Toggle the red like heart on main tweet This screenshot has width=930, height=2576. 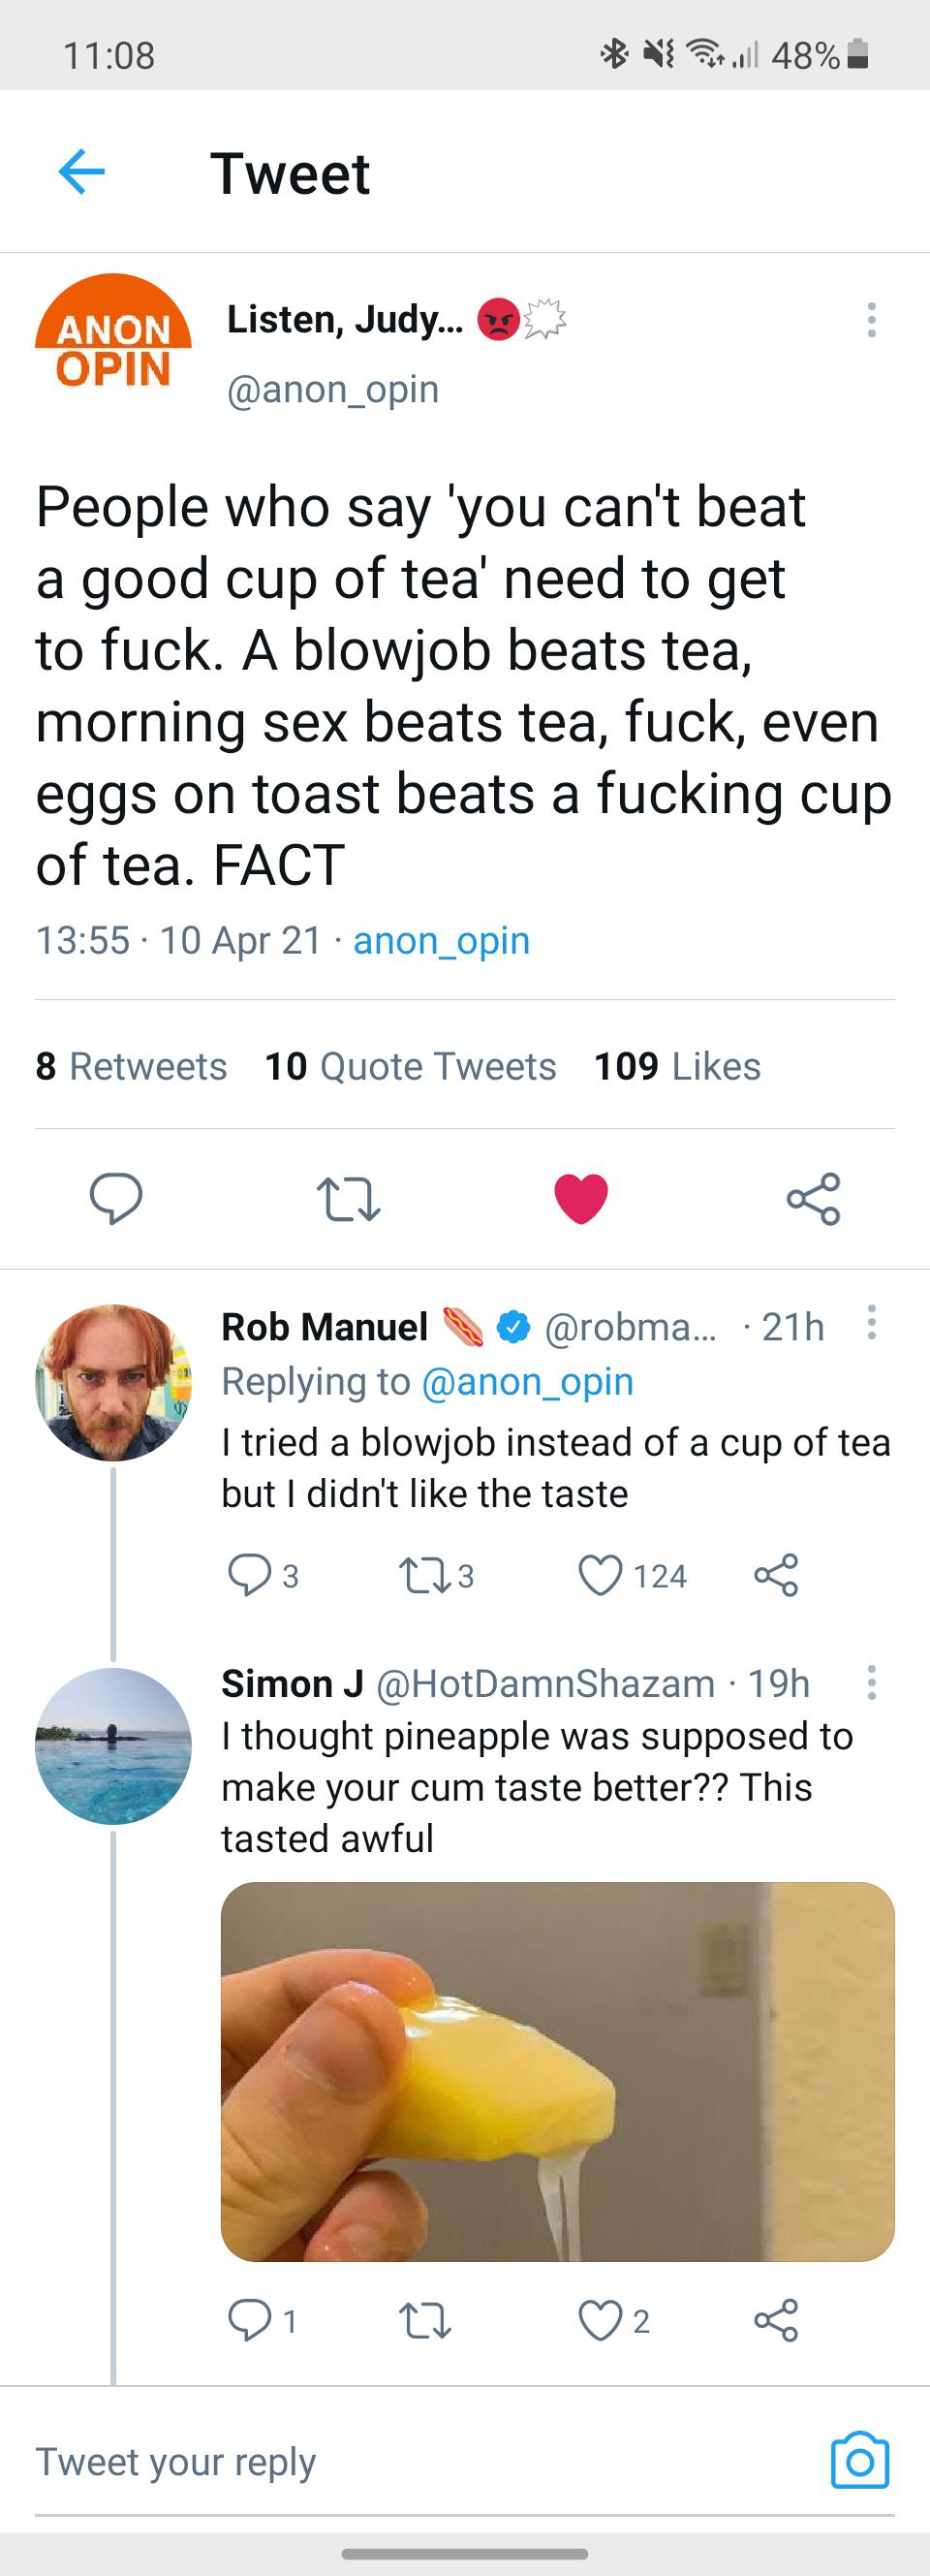coord(581,1198)
